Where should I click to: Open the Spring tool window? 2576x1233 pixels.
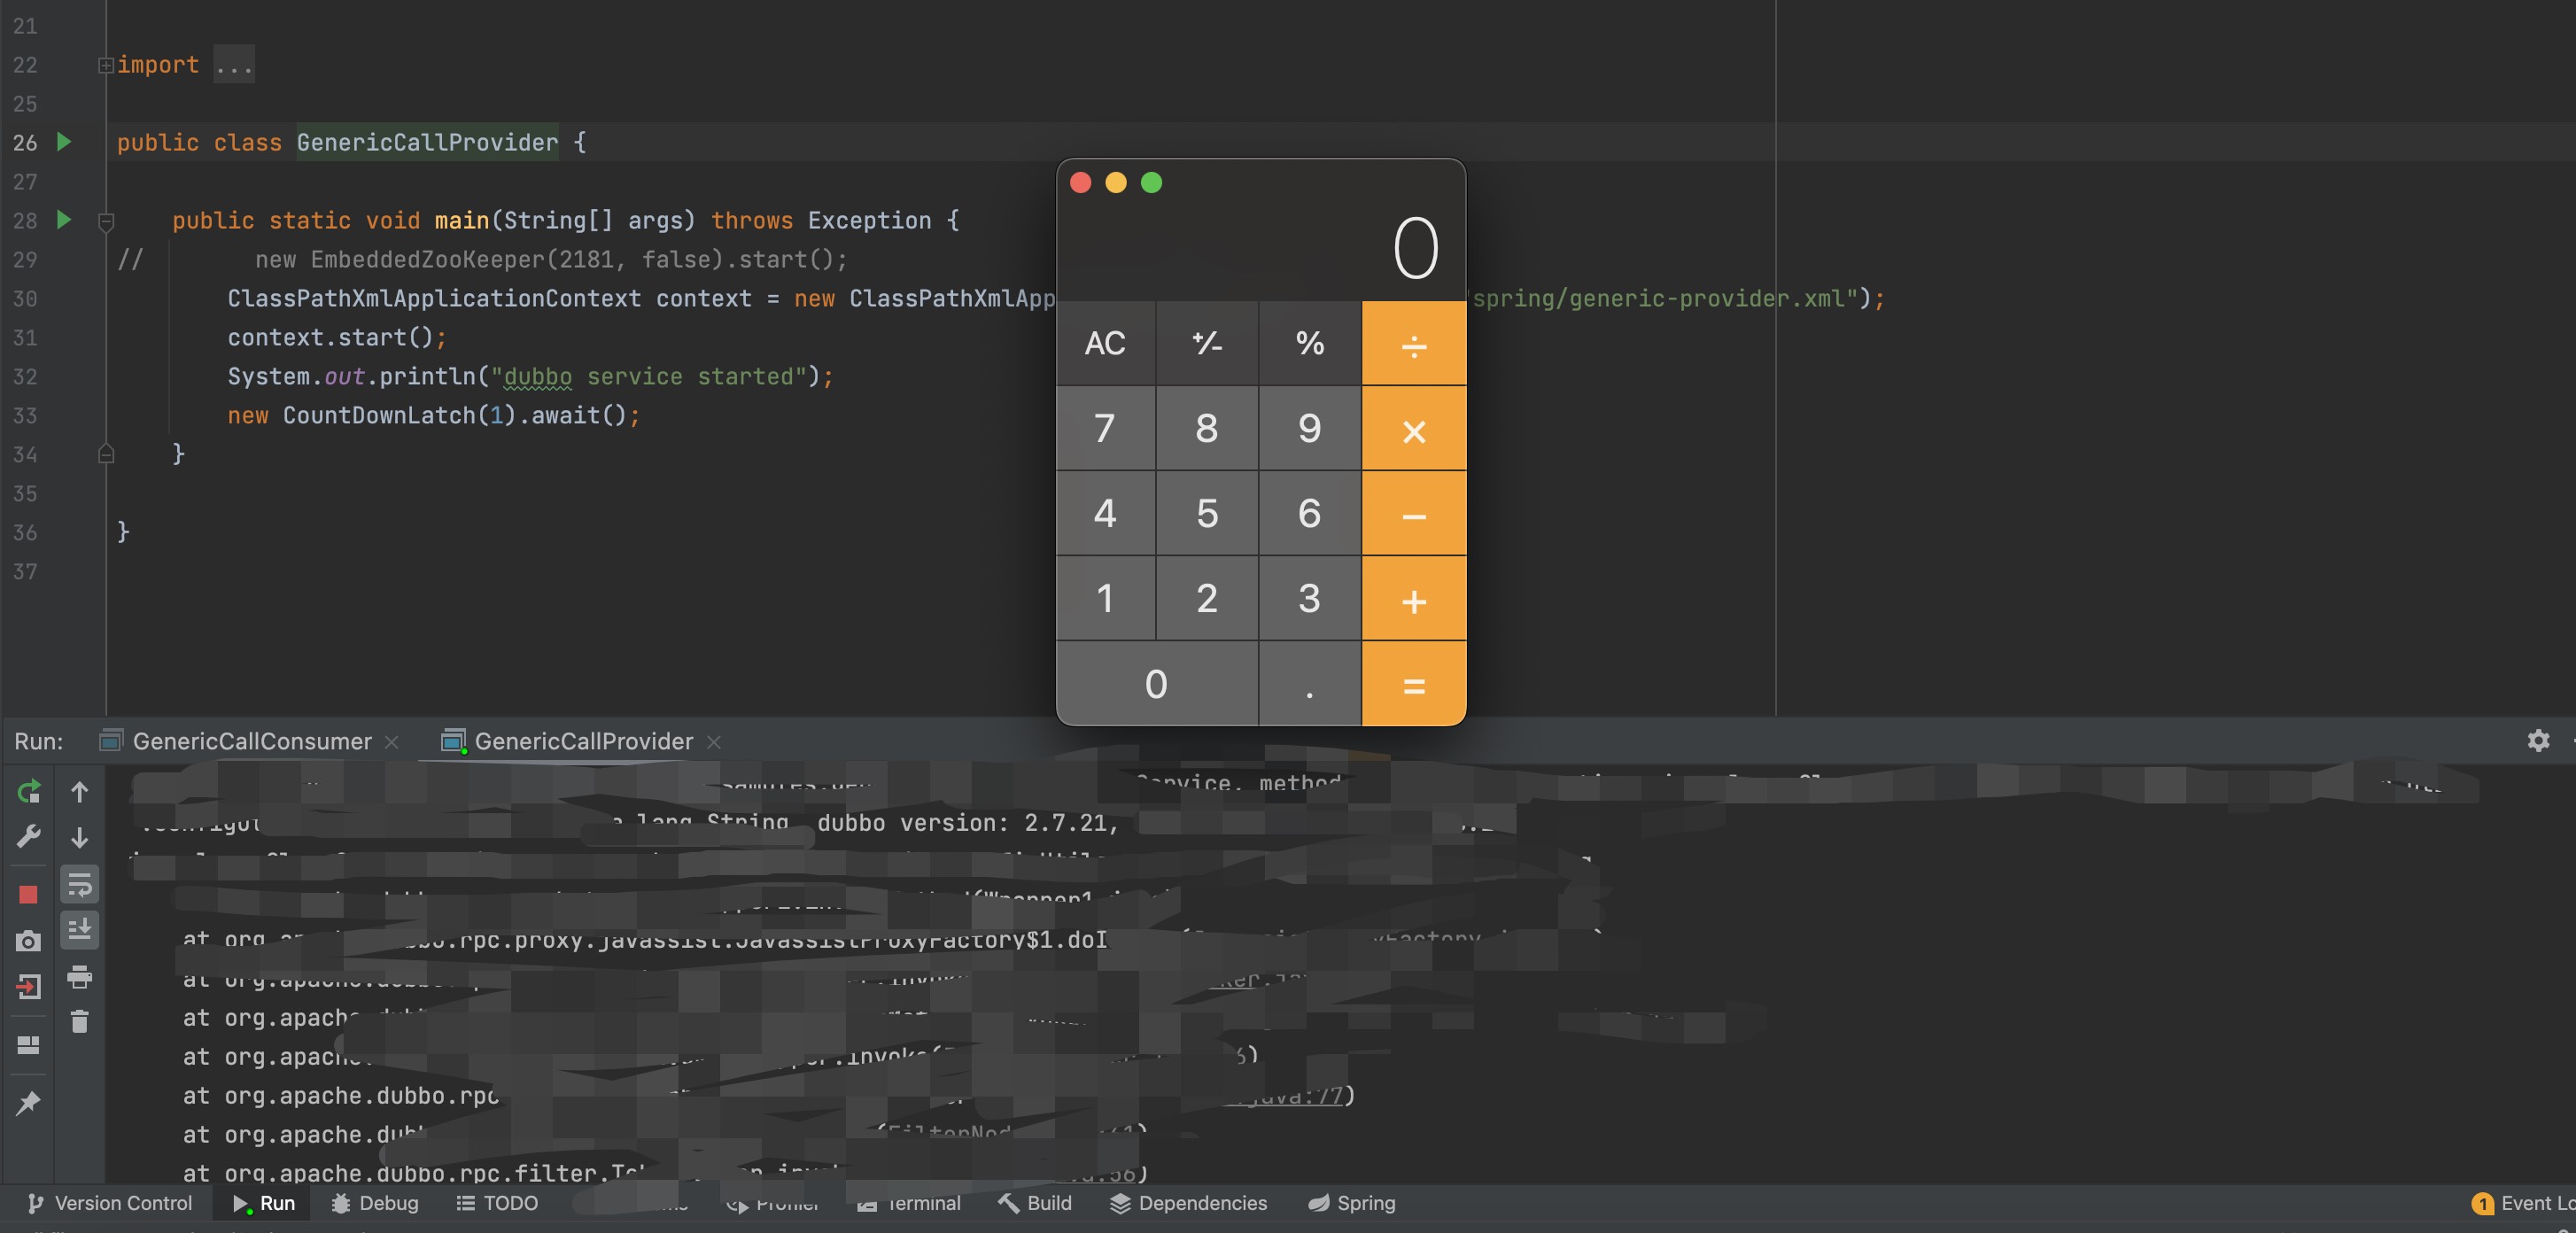pos(1352,1203)
